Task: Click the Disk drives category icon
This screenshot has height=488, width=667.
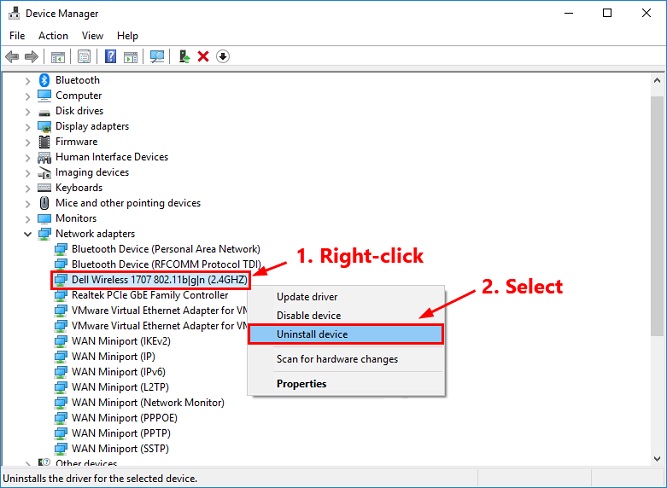Action: tap(44, 111)
